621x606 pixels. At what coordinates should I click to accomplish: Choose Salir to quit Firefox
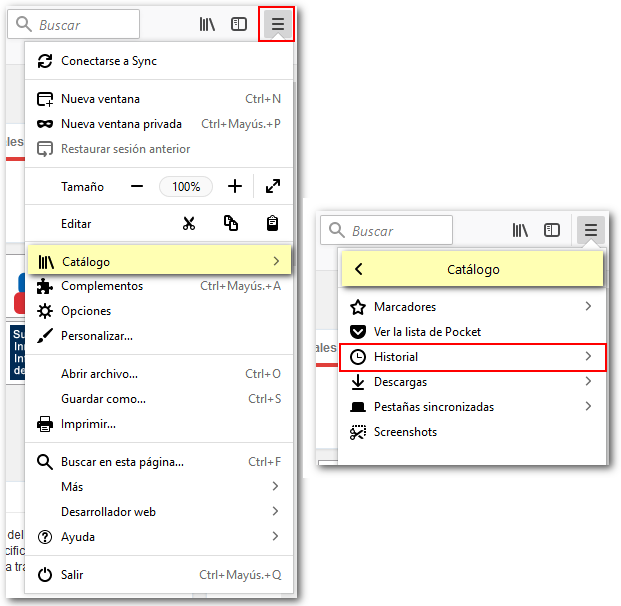72,575
